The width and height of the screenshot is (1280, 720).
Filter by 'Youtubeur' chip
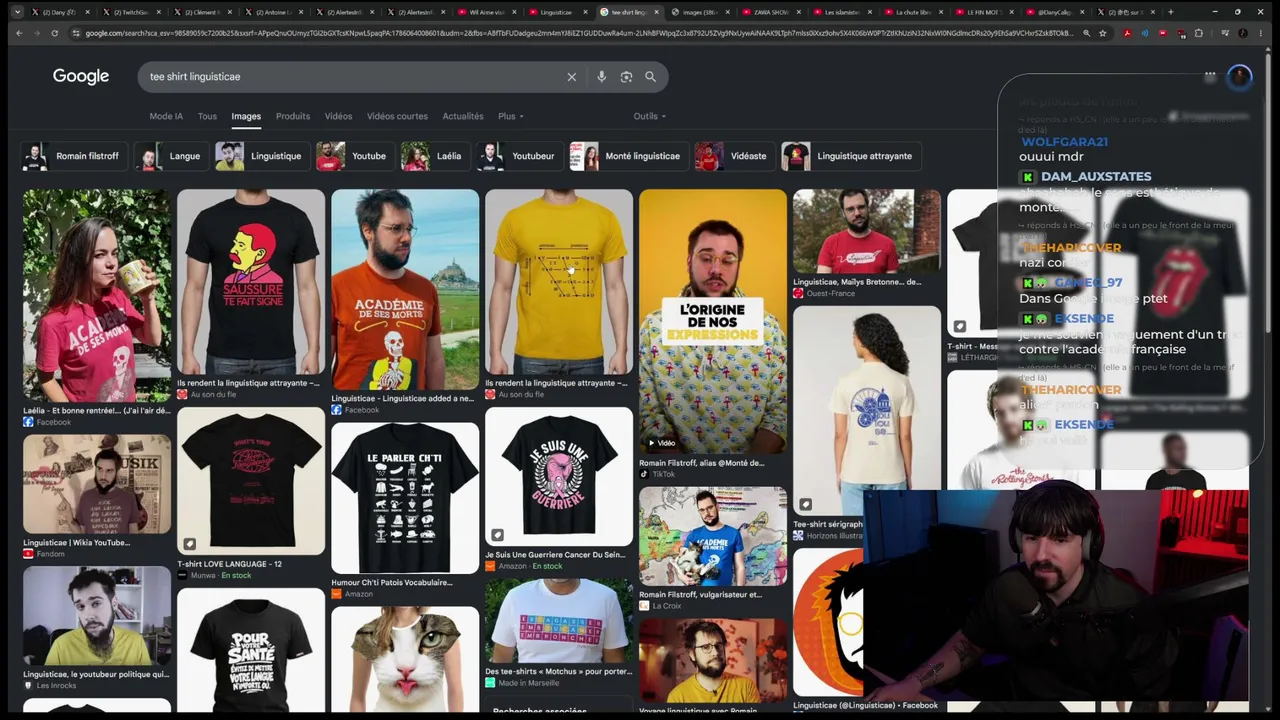518,156
